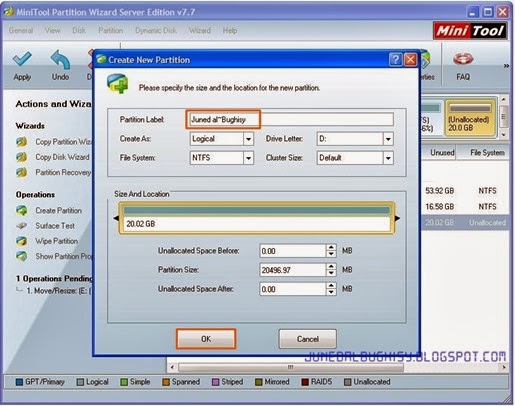Select the 16.58 GB NTFS row
The width and height of the screenshot is (515, 406).
pyautogui.click(x=465, y=207)
